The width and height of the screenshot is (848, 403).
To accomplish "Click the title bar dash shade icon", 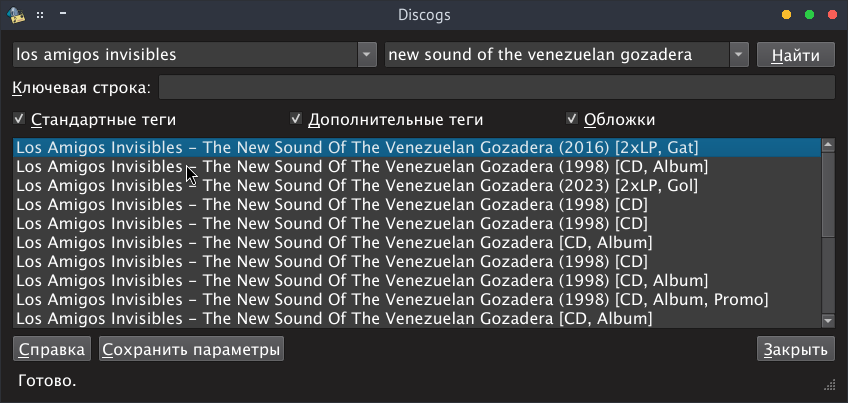I will pyautogui.click(x=63, y=12).
